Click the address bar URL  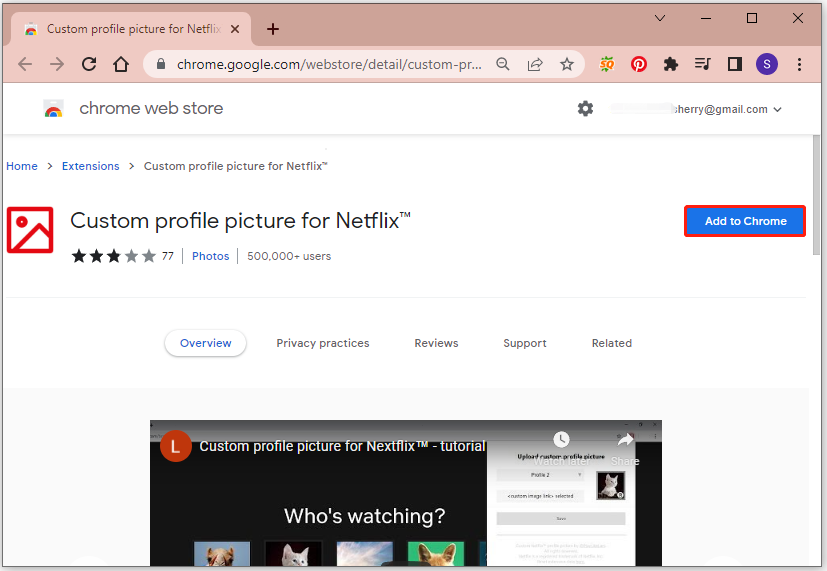click(x=329, y=64)
